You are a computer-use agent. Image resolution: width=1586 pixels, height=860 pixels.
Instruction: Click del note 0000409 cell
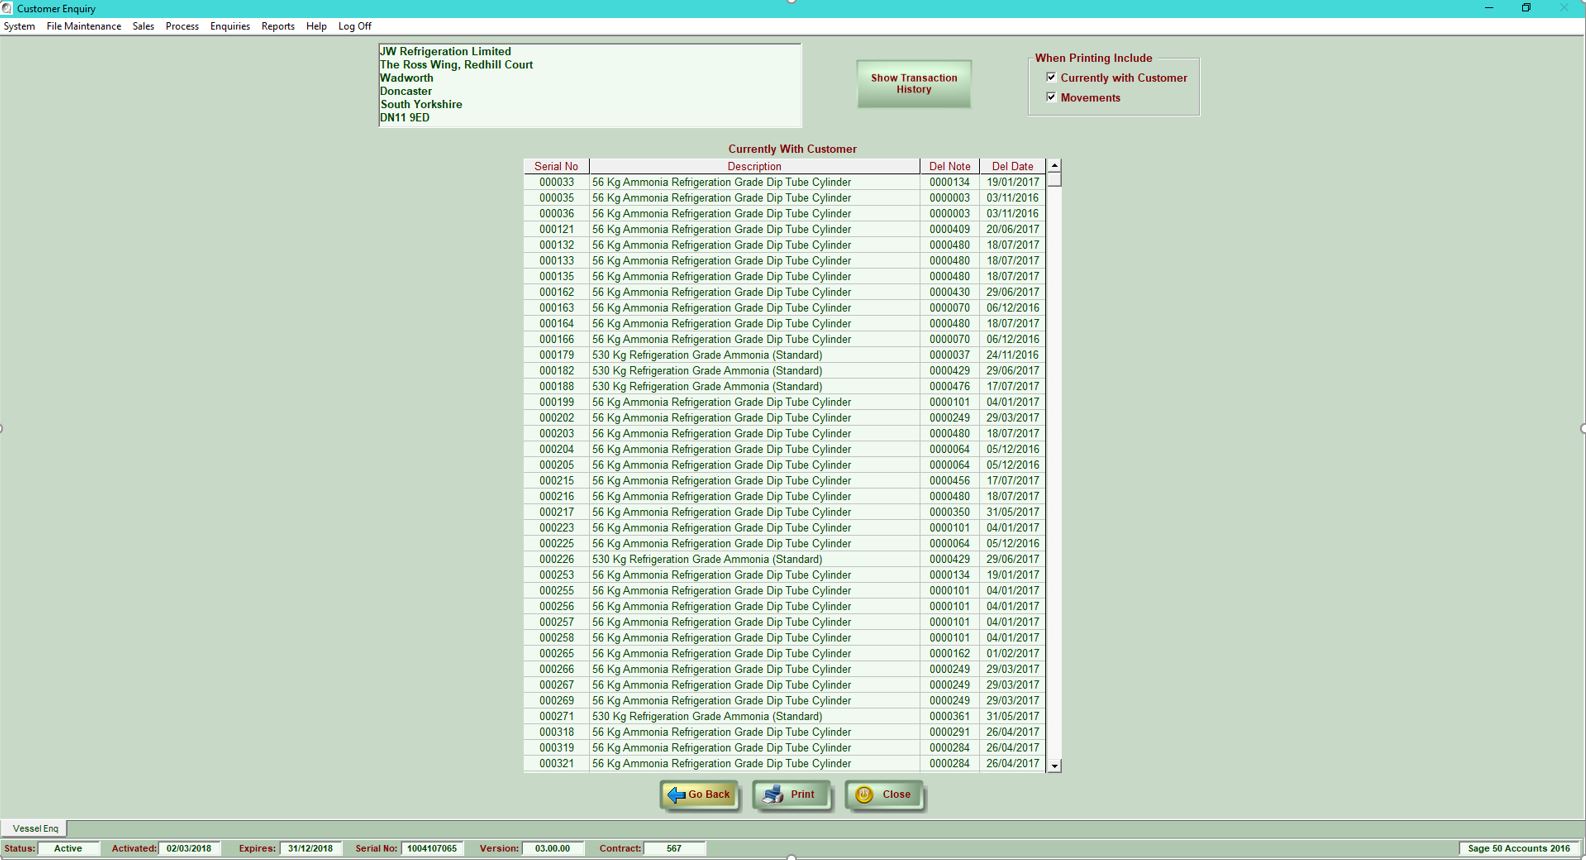click(x=949, y=229)
